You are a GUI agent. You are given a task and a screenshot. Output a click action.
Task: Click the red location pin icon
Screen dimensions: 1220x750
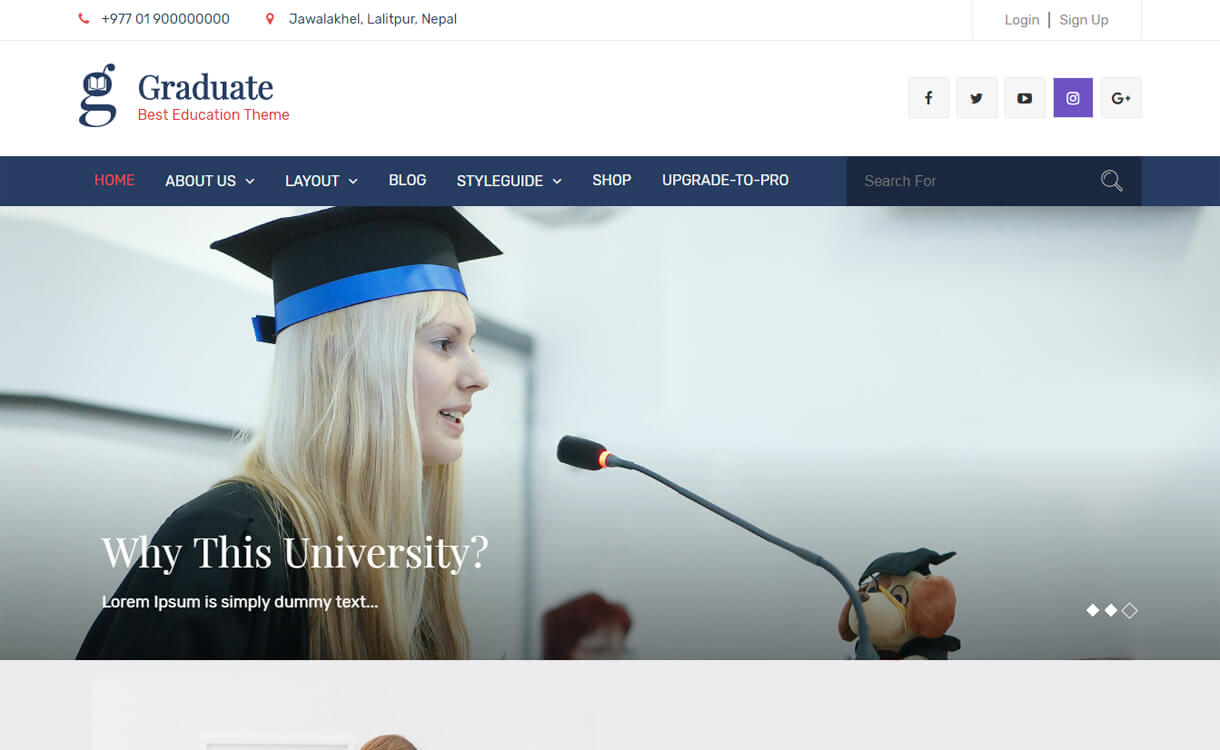[x=269, y=19]
